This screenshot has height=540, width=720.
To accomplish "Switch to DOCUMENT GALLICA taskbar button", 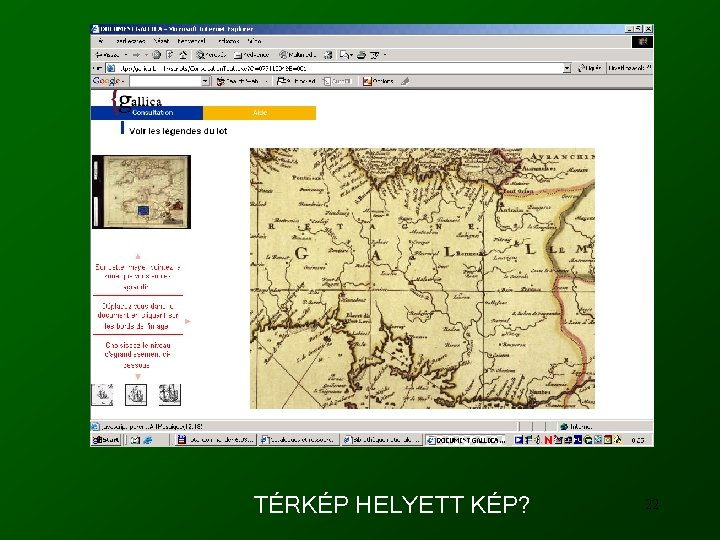I will (466, 440).
